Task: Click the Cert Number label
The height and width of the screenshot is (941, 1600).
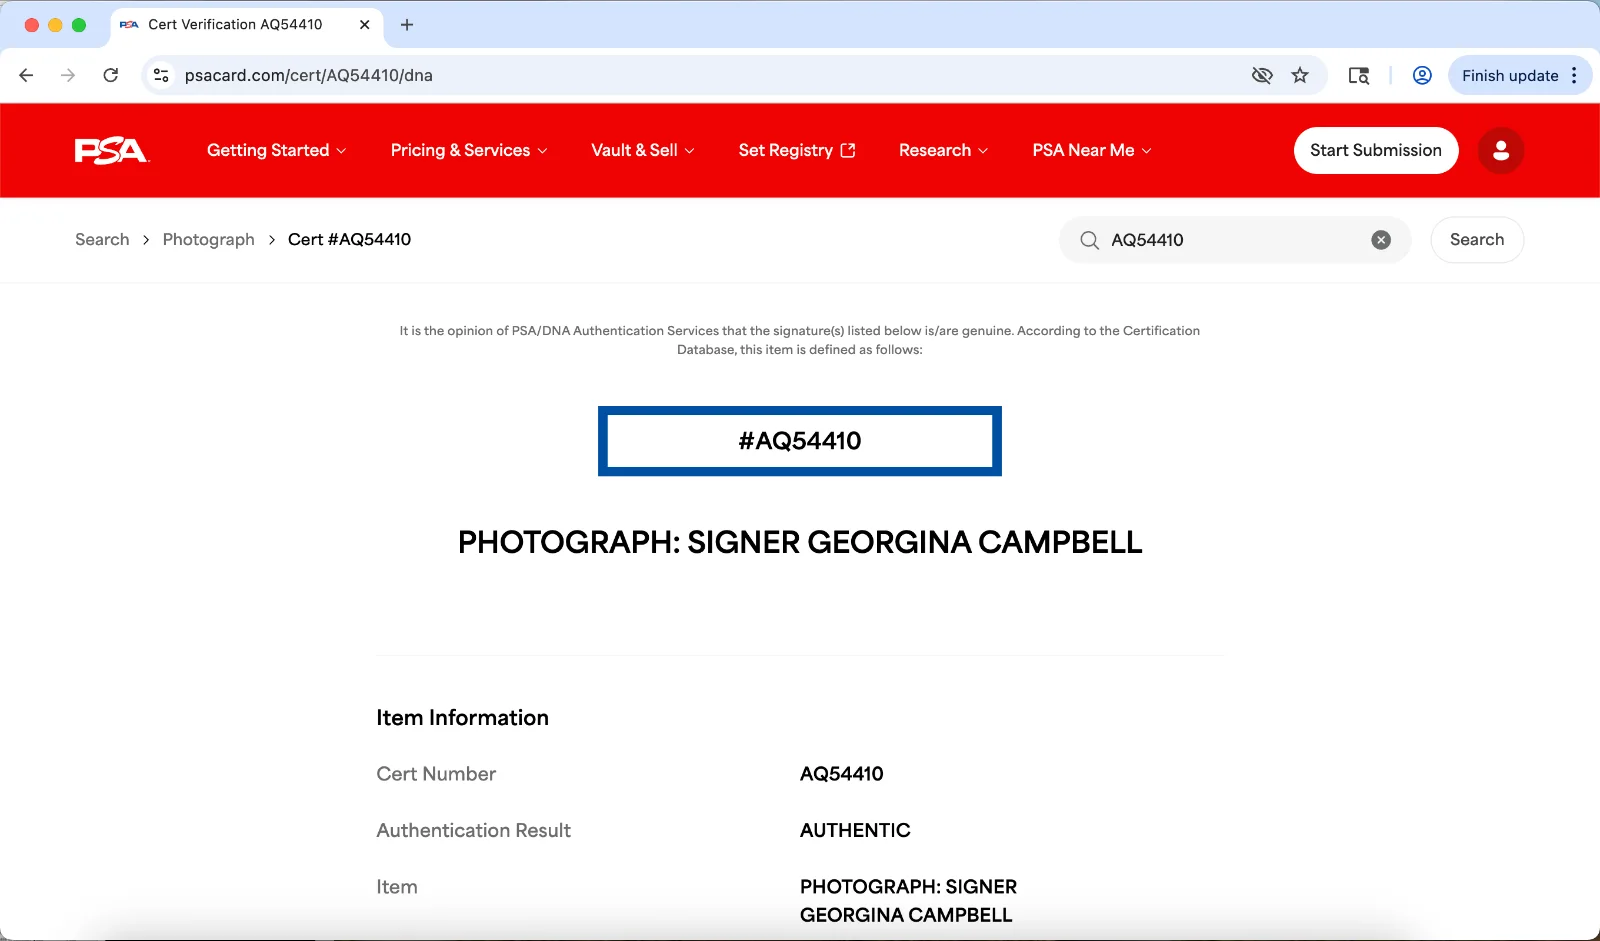Action: pyautogui.click(x=436, y=774)
